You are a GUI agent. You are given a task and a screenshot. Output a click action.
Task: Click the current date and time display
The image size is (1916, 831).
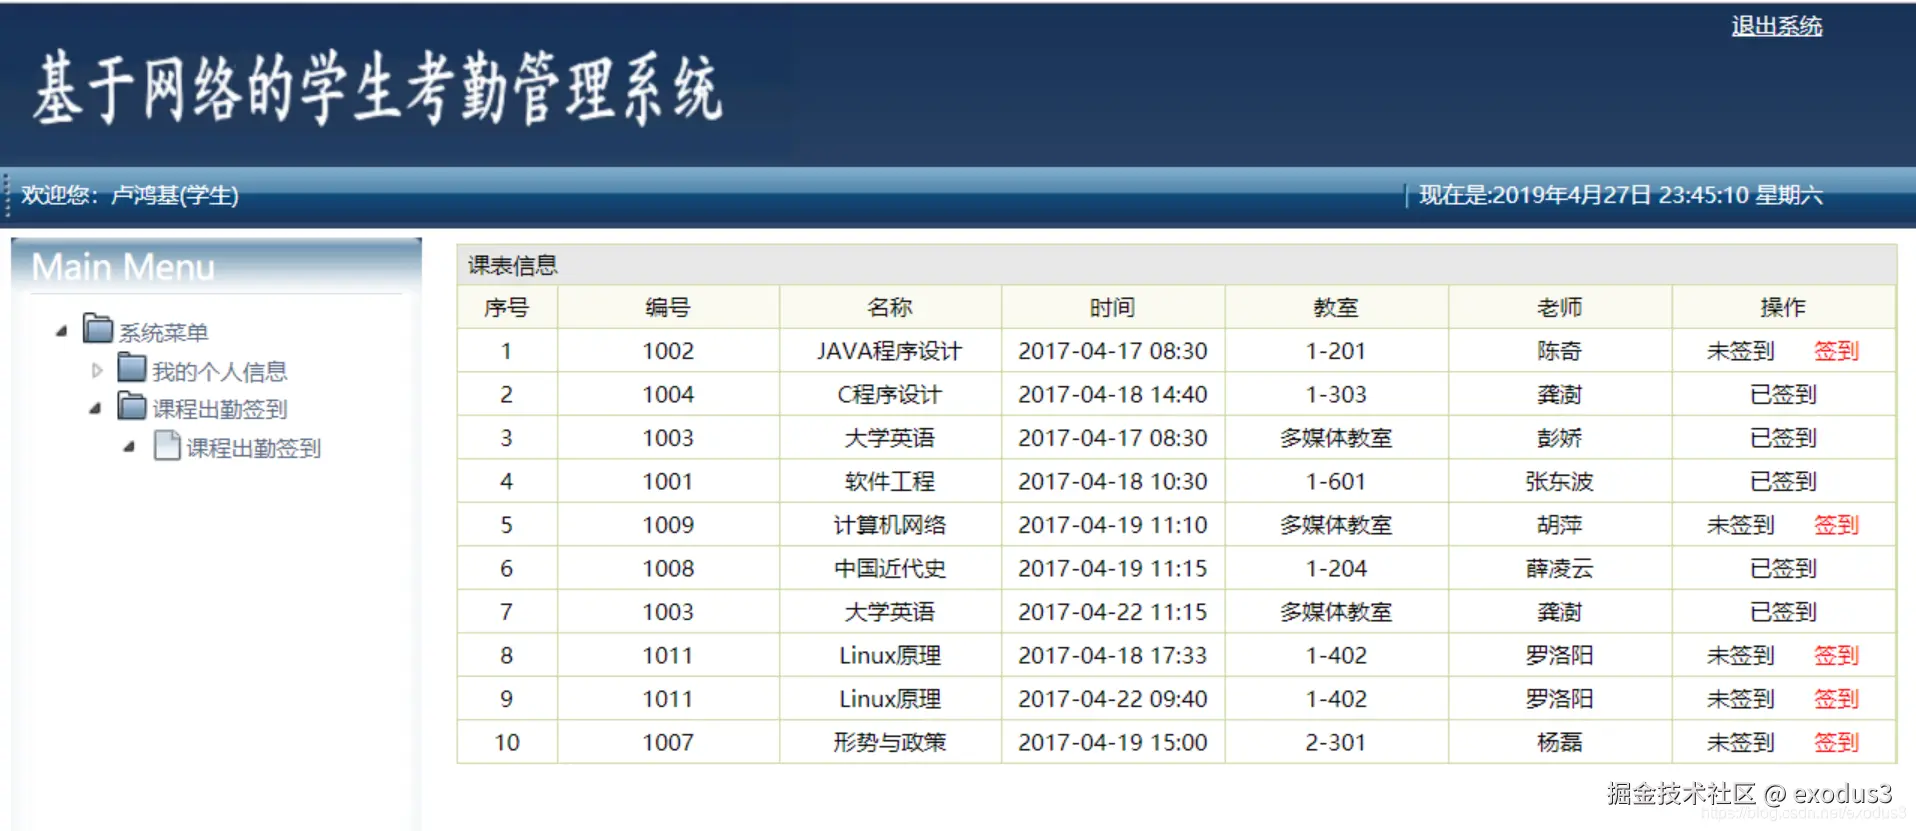point(1621,195)
